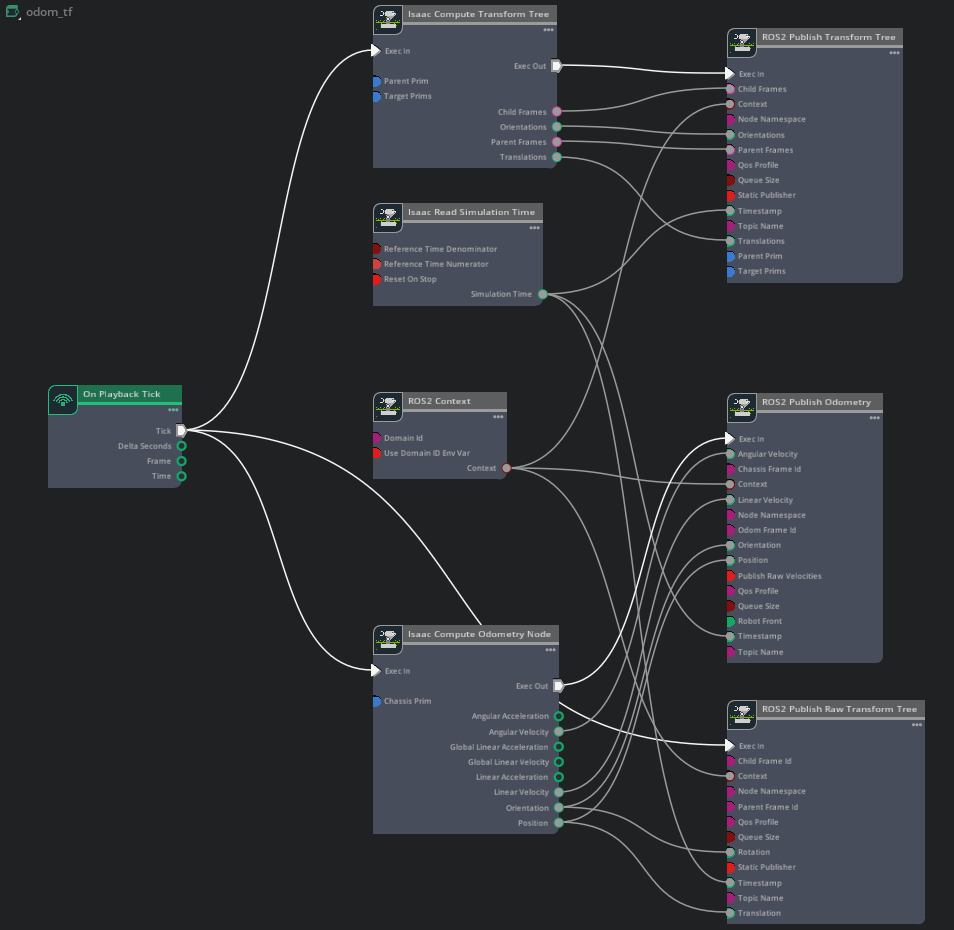Click the On Playback Tick node icon
Viewport: 954px width, 930px height.
[63, 400]
